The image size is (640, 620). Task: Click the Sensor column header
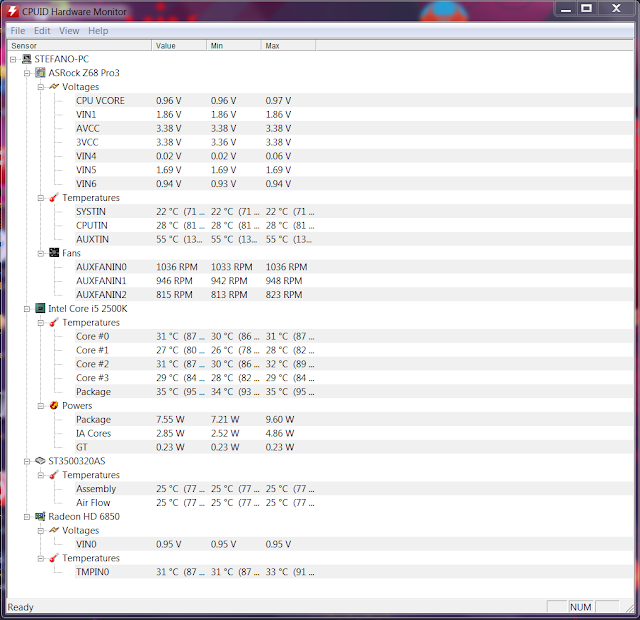coord(79,46)
